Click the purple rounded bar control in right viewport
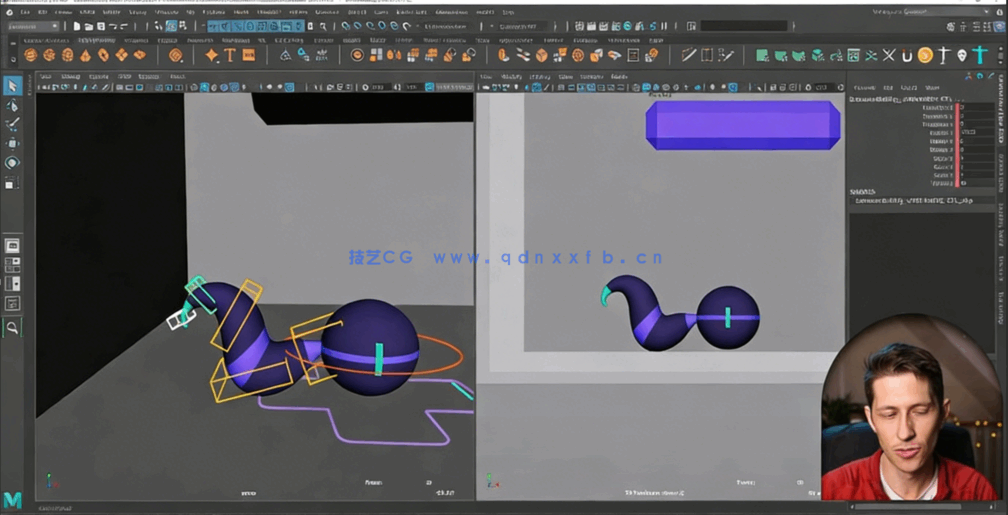The image size is (1008, 515). 742,125
